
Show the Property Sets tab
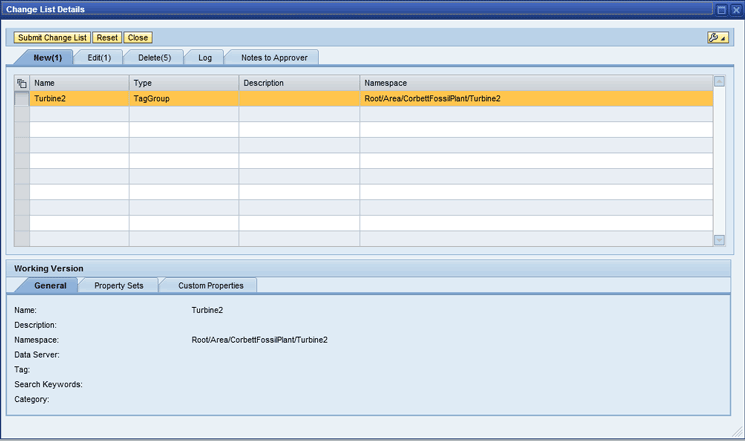pos(118,285)
